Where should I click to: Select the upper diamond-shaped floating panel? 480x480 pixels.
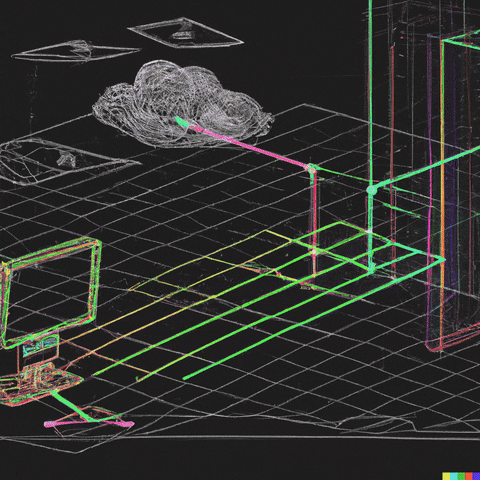point(185,33)
